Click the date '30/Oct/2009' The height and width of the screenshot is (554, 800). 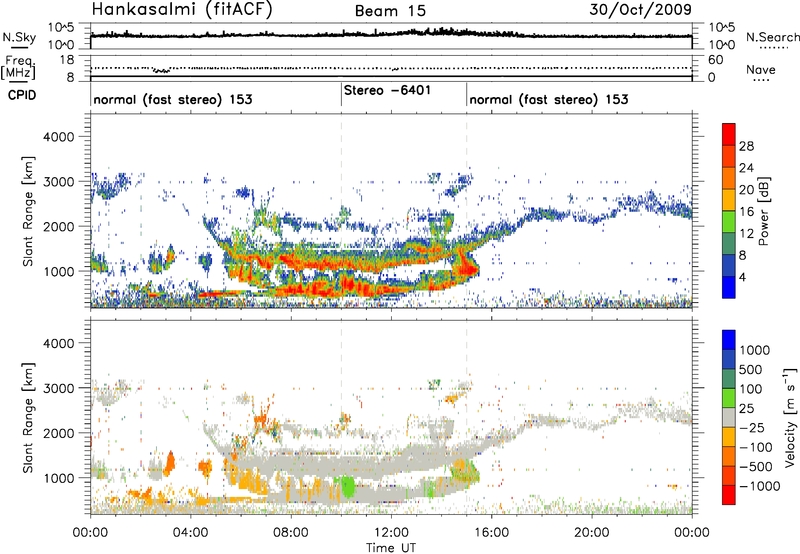click(640, 10)
